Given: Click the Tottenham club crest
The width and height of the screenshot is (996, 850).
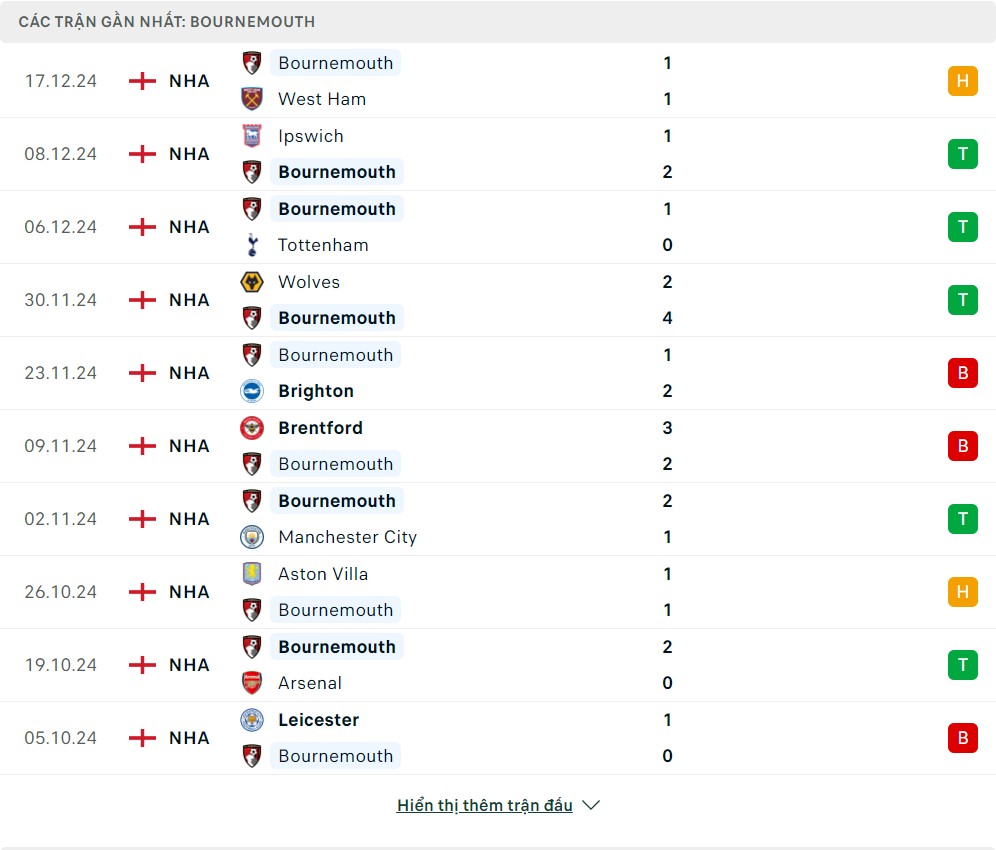Looking at the screenshot, I should pos(252,245).
